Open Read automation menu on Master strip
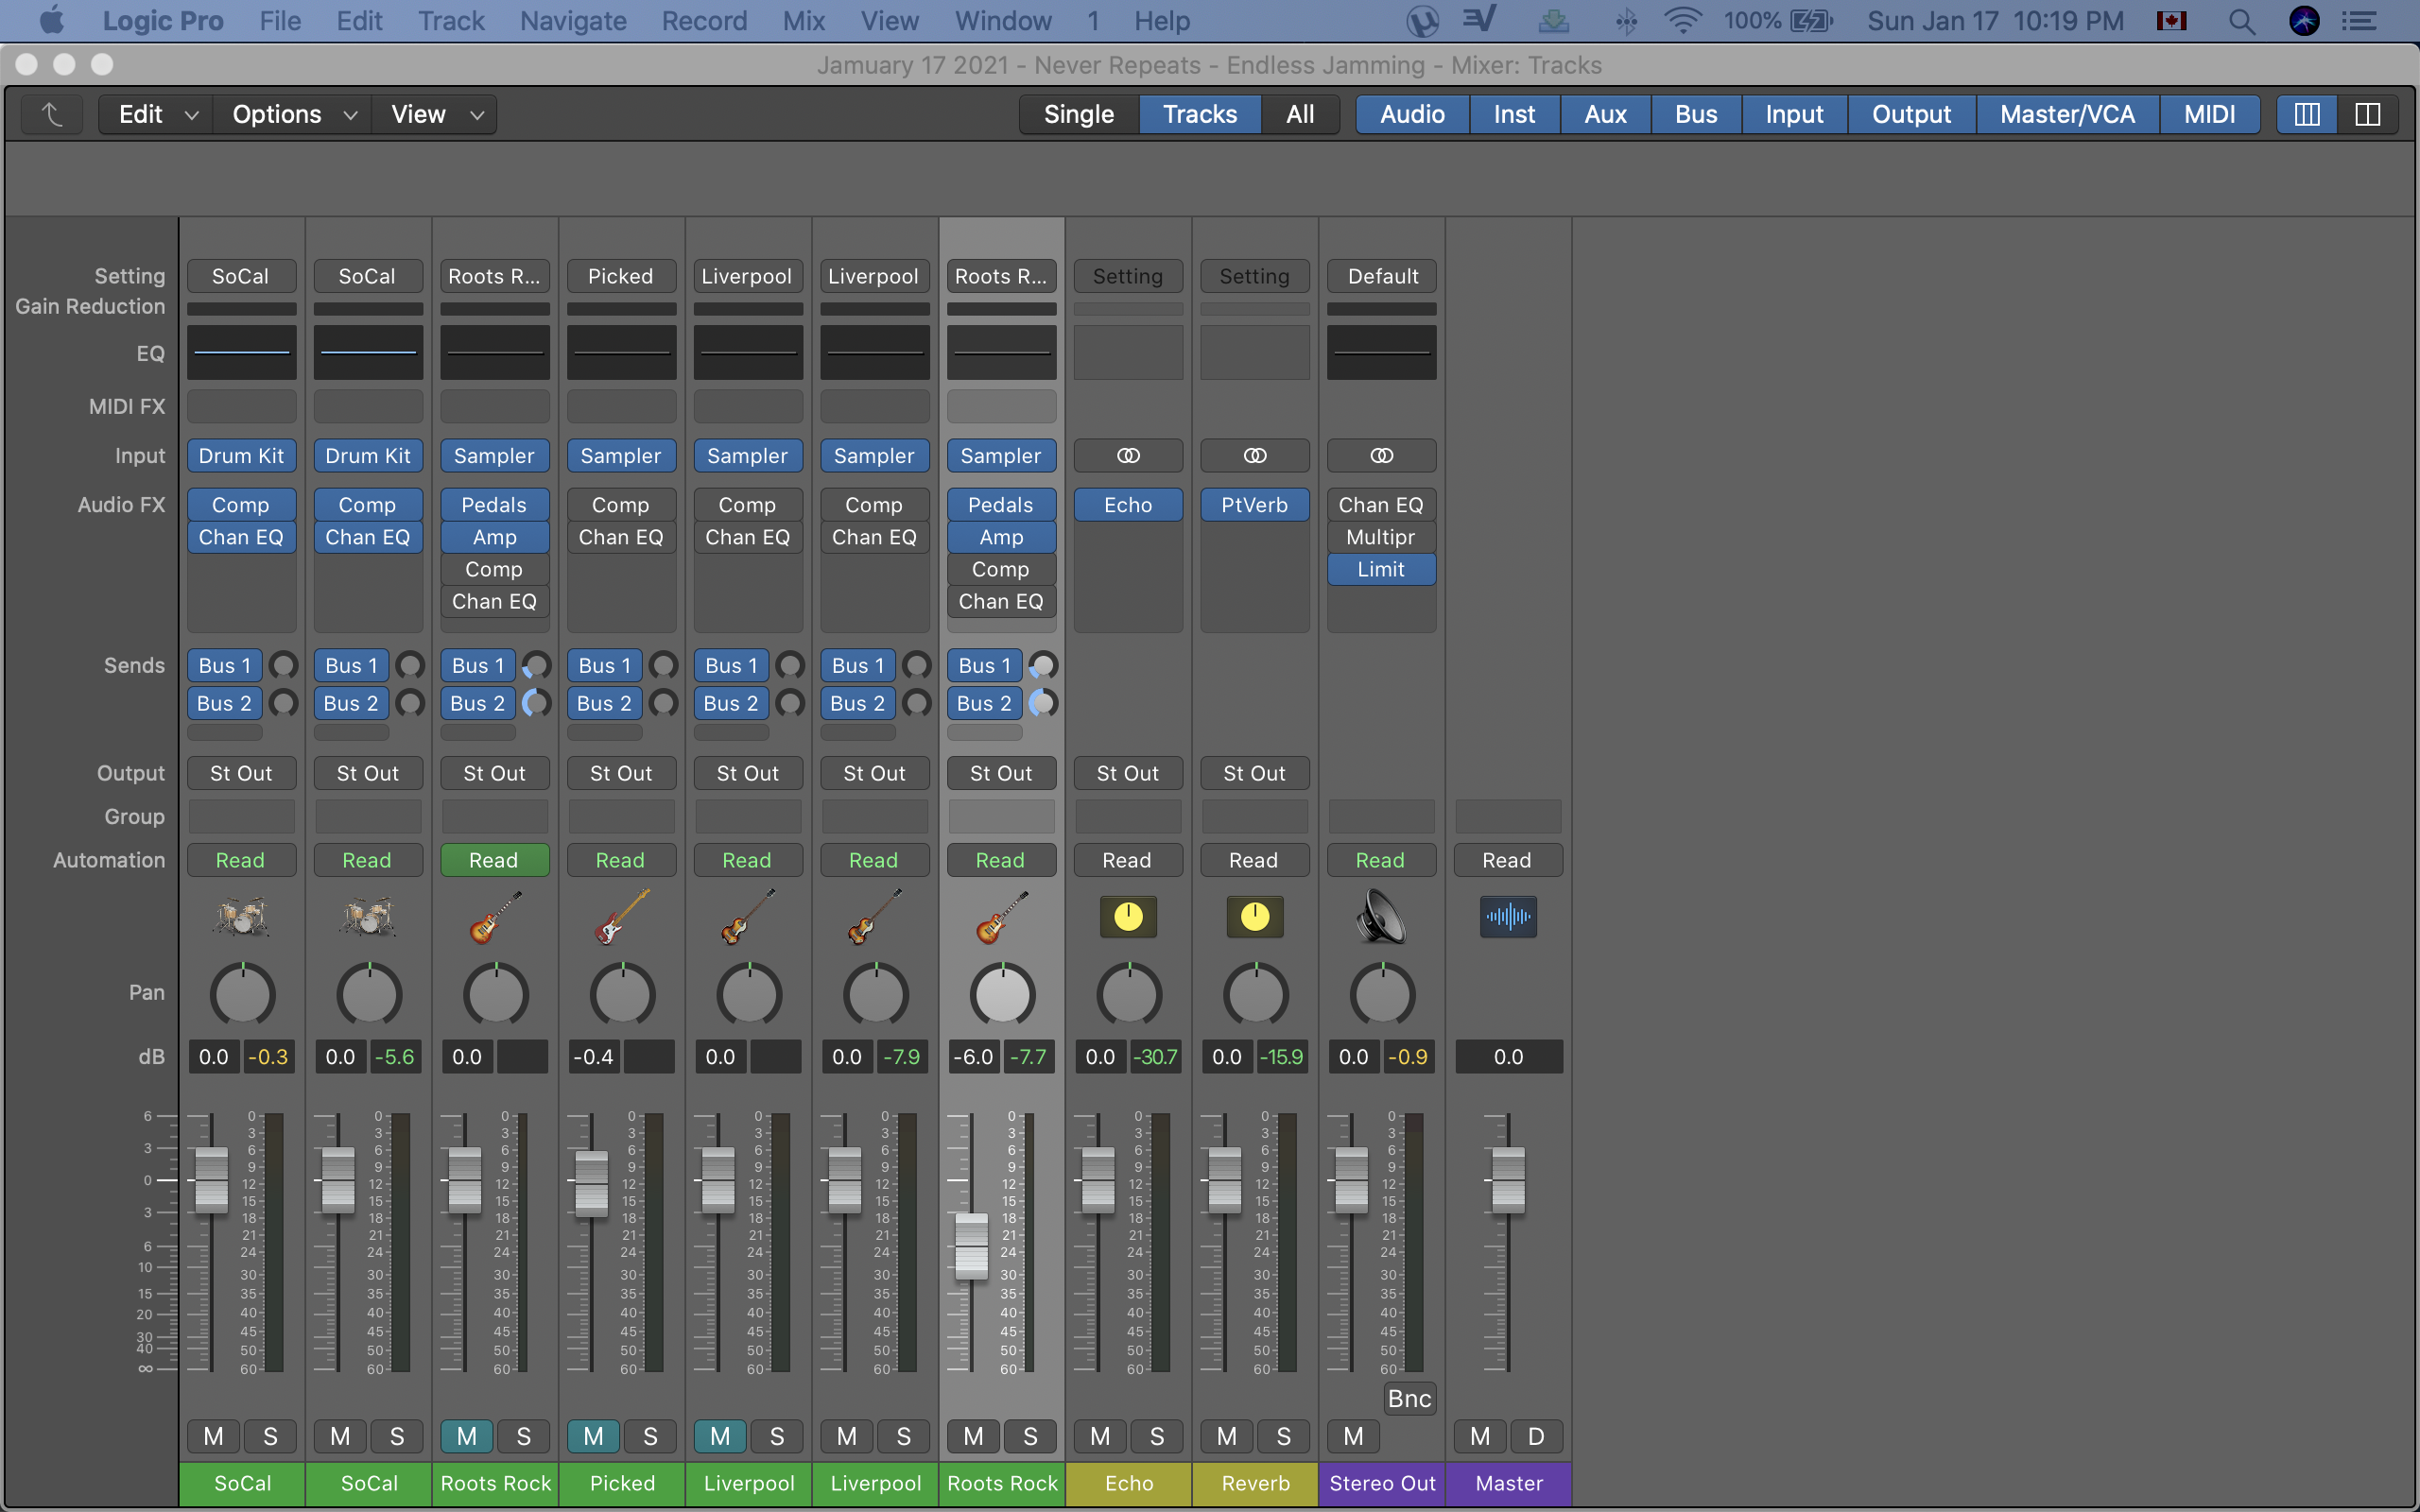 1508,860
